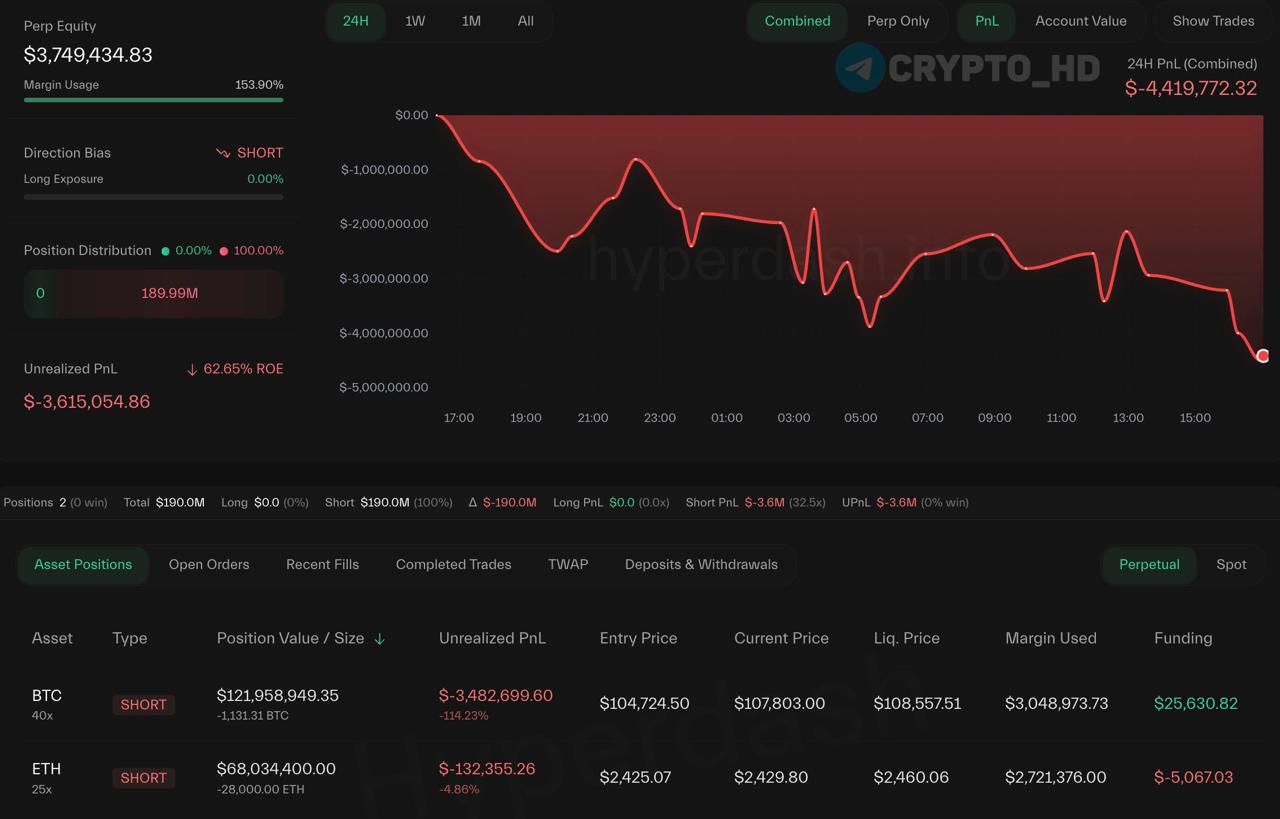
Task: Click the Margin Usage progress bar
Action: [x=153, y=100]
